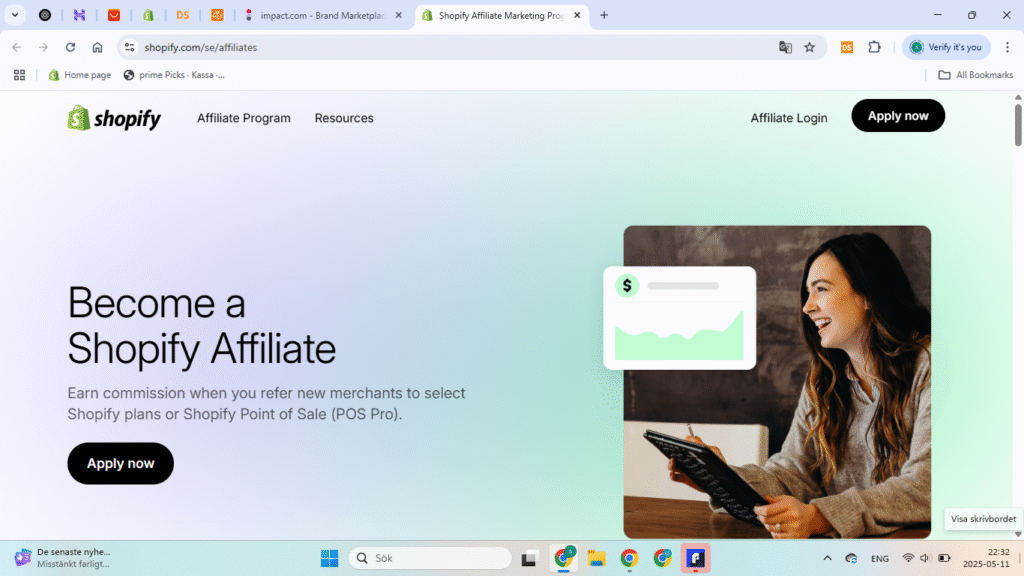
Task: Go forward in browser history
Action: point(43,47)
